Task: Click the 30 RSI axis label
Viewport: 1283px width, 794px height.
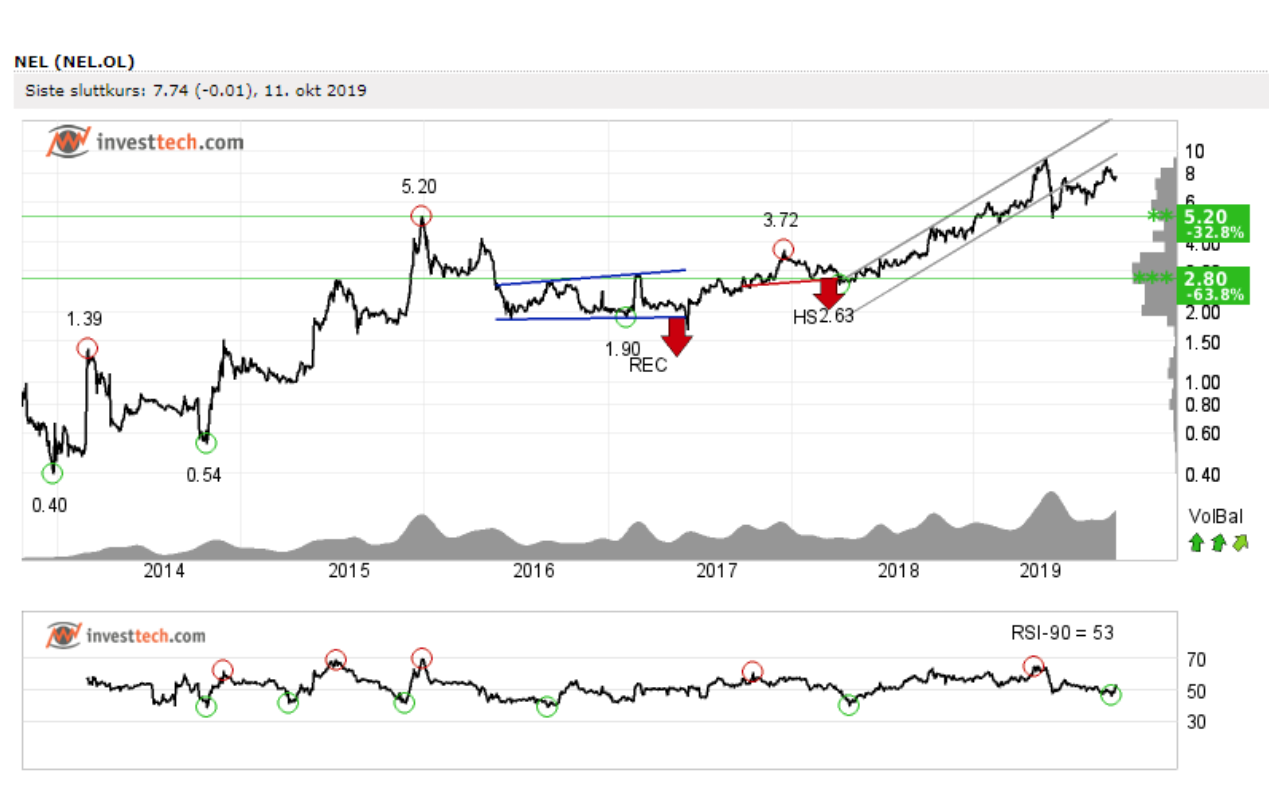Action: pos(1194,721)
